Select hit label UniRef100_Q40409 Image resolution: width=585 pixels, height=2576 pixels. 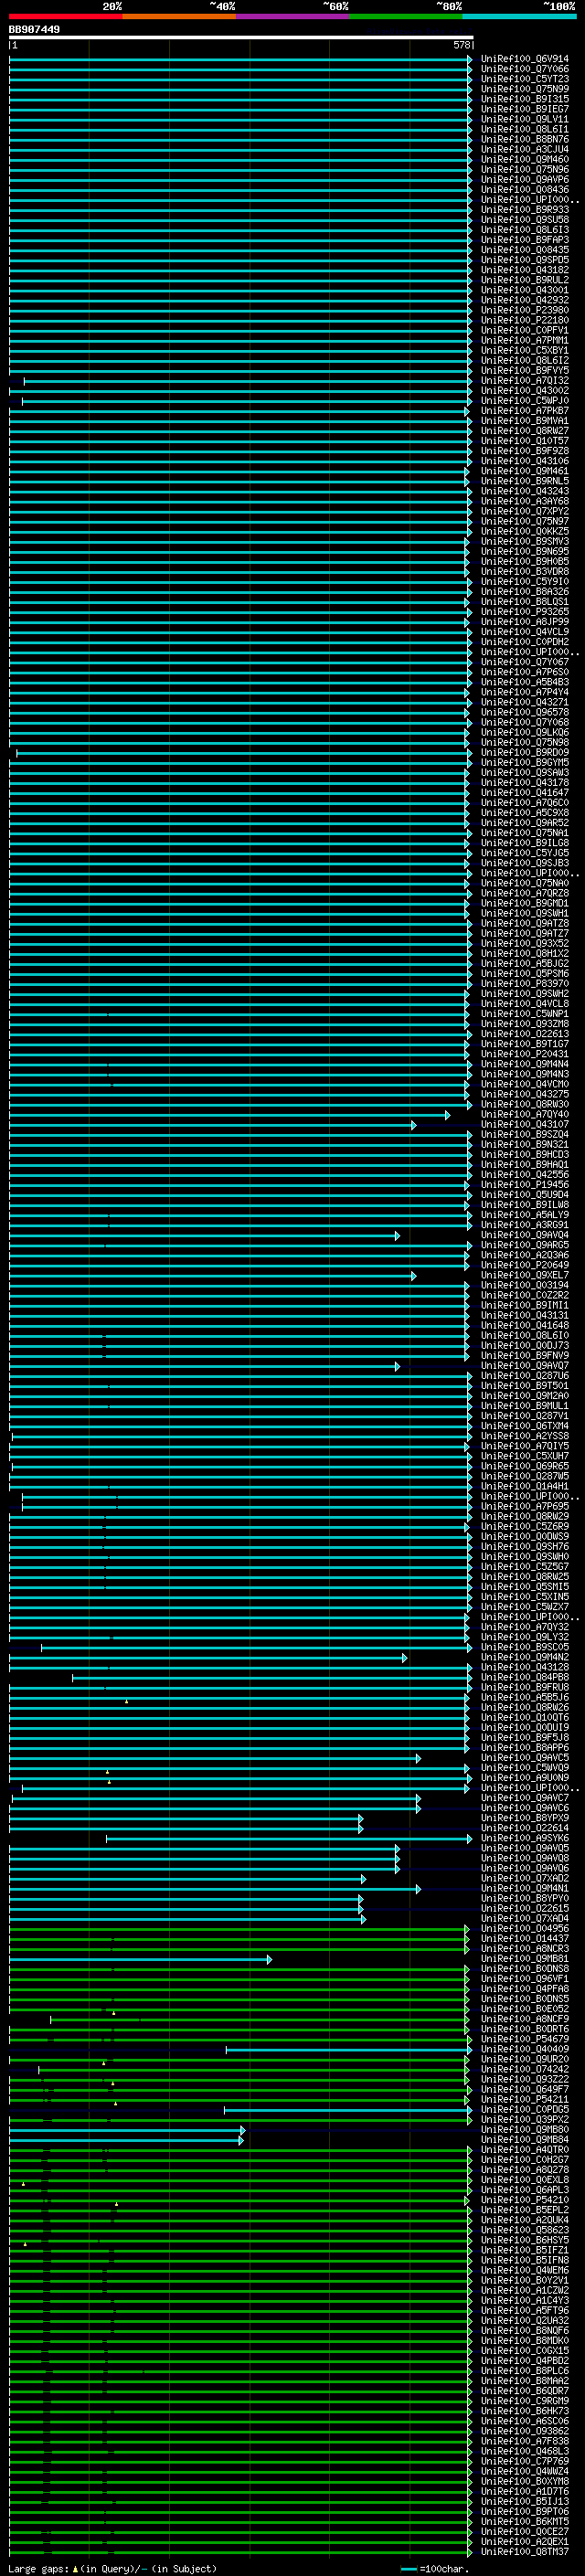coord(525,2049)
